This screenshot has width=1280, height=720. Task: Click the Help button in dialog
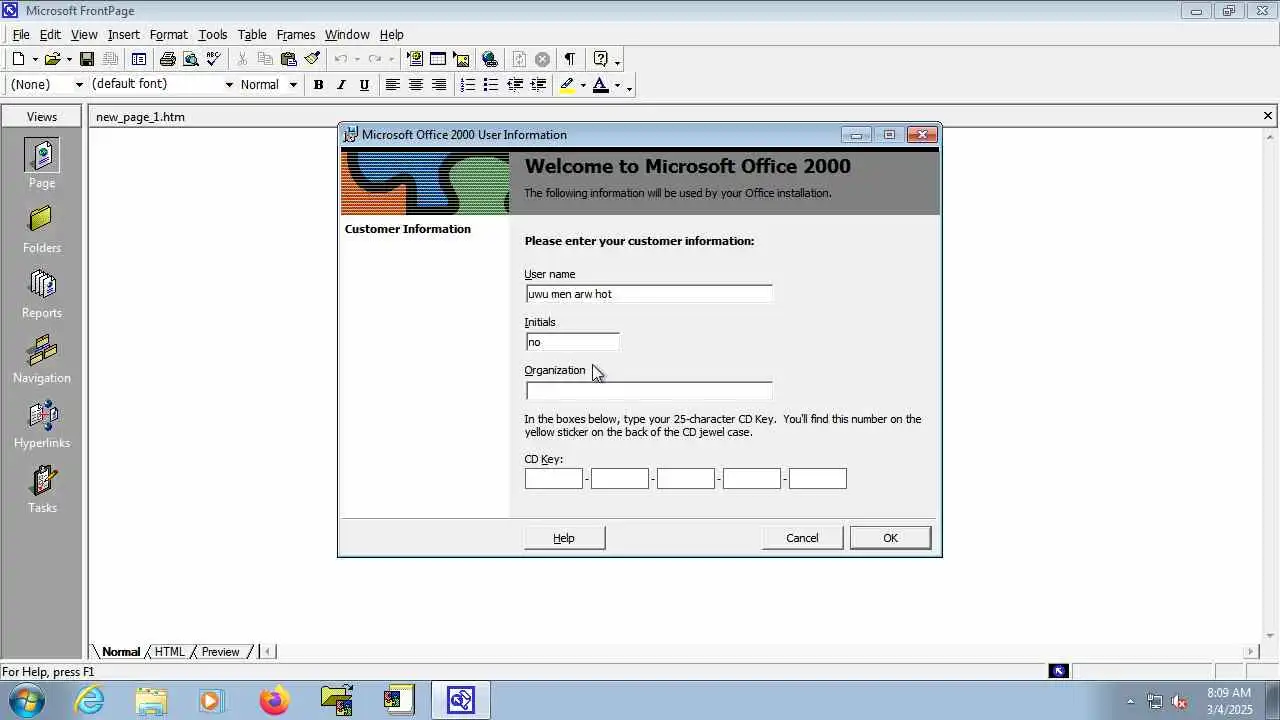[x=564, y=538]
